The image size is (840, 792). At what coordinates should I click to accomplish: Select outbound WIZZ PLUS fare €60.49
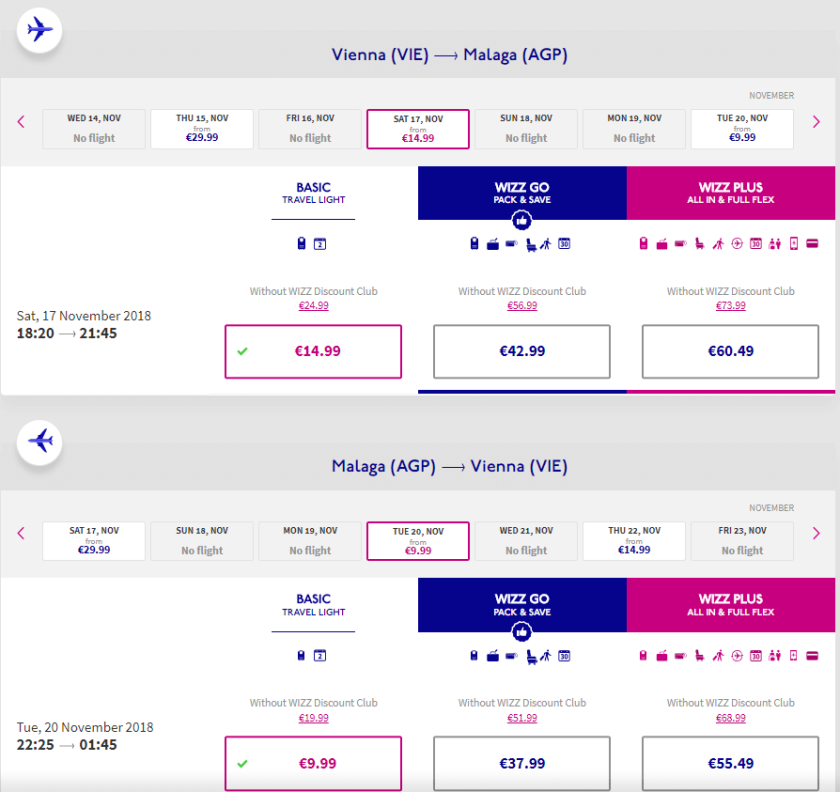coord(730,352)
